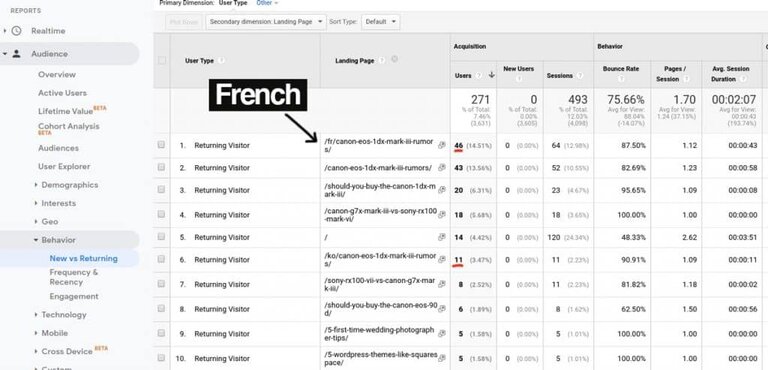Click the Audience person icon
This screenshot has height=370, width=768.
(x=16, y=54)
